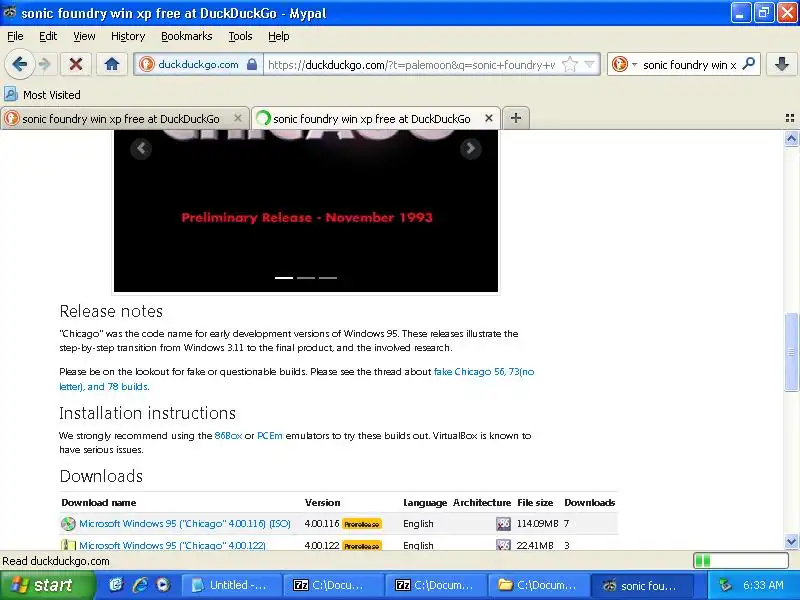Screen dimensions: 800x600
Task: Click the padlock security icon
Action: [252, 64]
